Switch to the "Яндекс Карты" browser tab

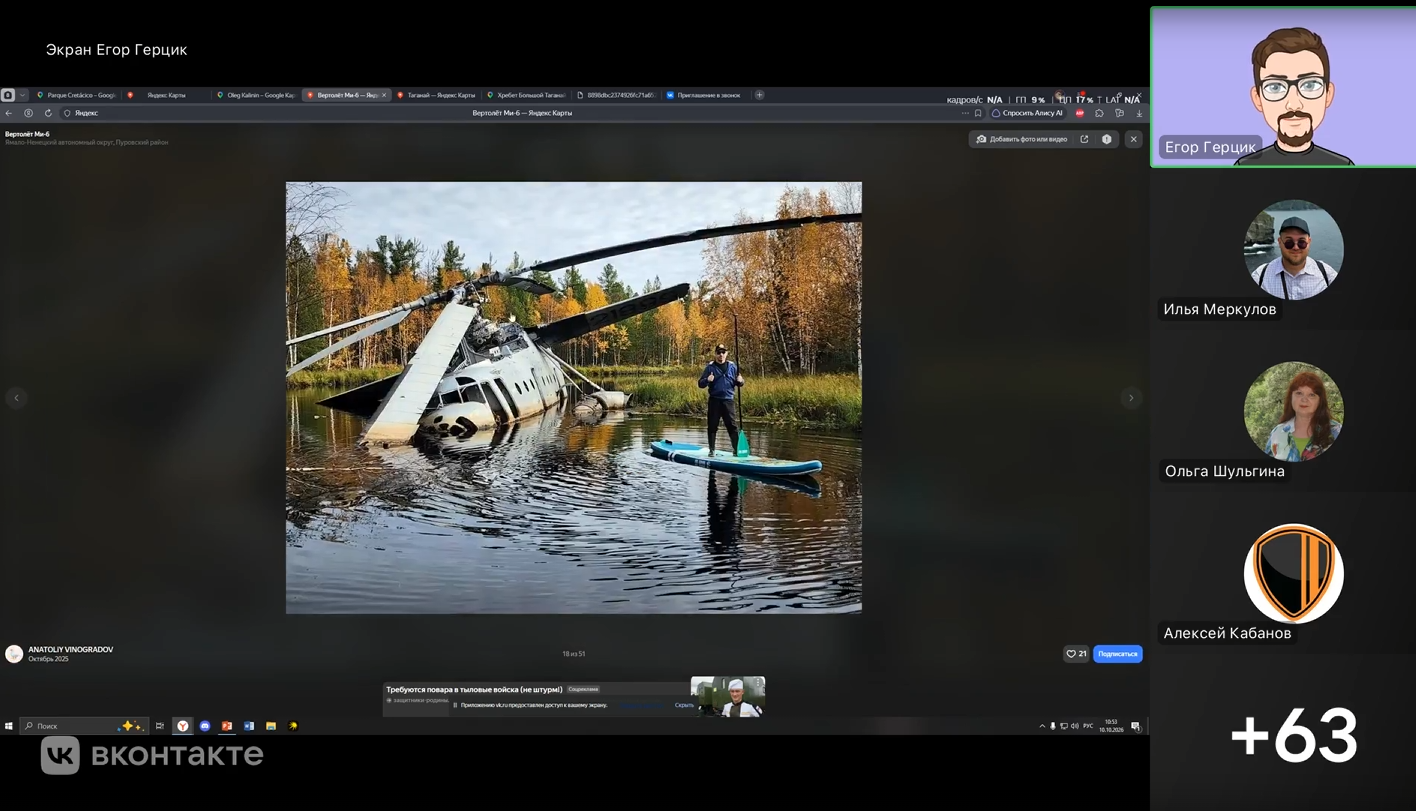[167, 95]
